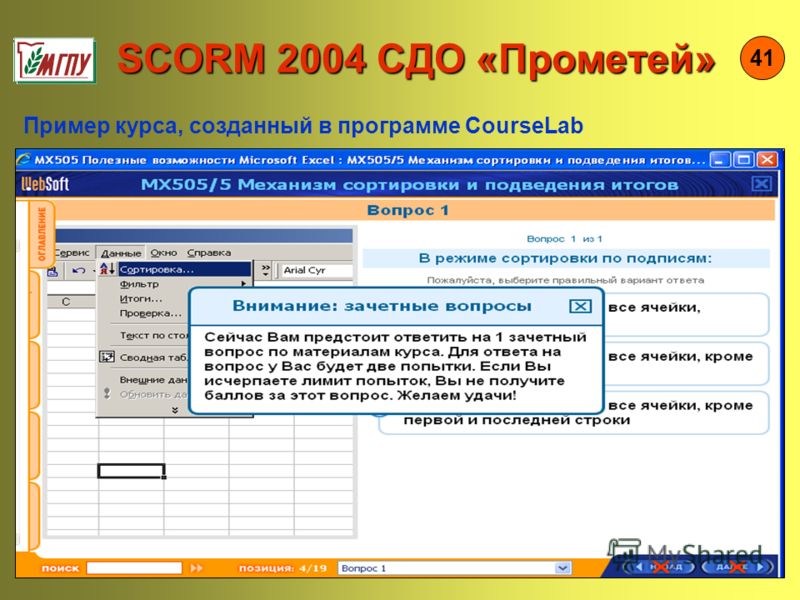This screenshot has height=600, width=800.
Task: Open the Окно menu
Action: tap(164, 253)
